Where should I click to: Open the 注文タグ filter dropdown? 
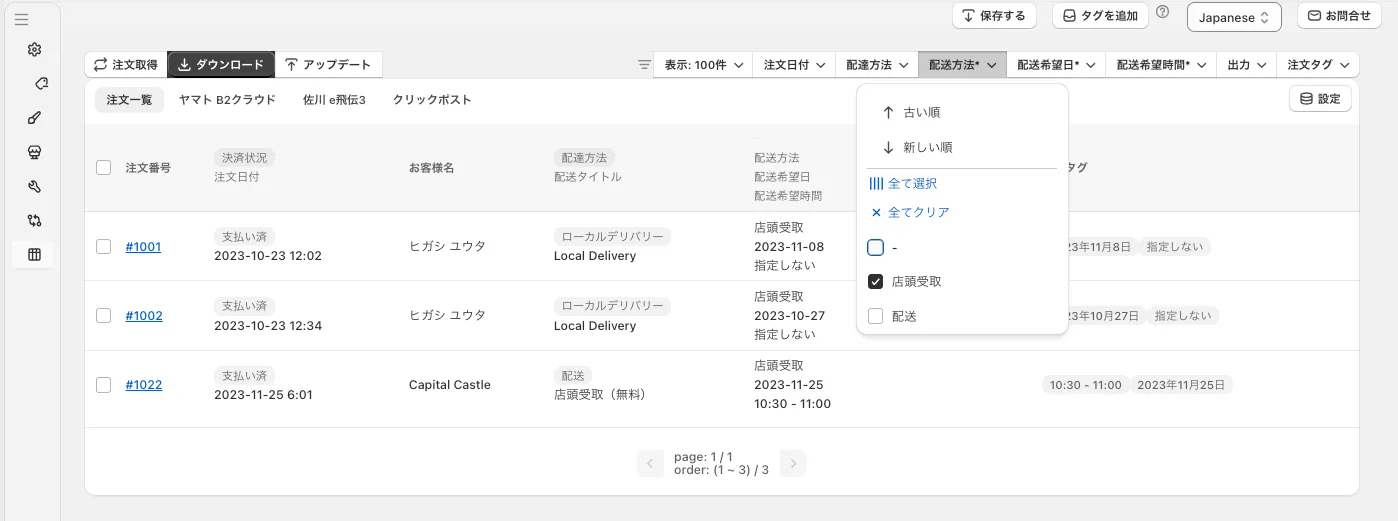1317,65
